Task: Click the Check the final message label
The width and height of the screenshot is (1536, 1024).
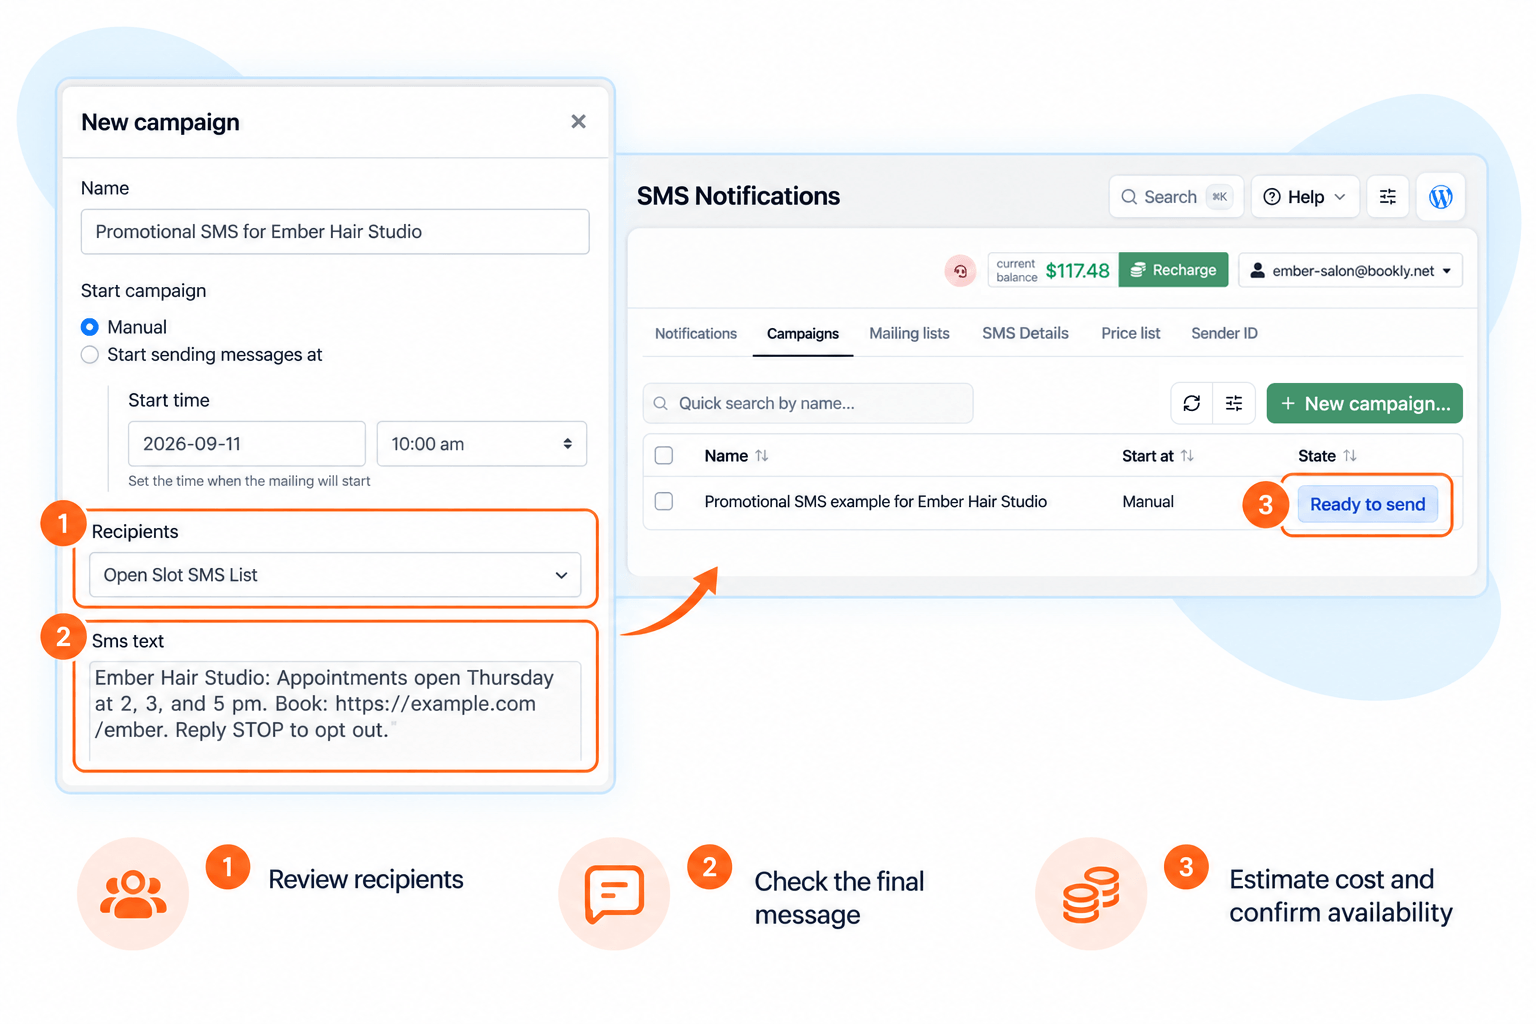Action: pyautogui.click(x=839, y=897)
